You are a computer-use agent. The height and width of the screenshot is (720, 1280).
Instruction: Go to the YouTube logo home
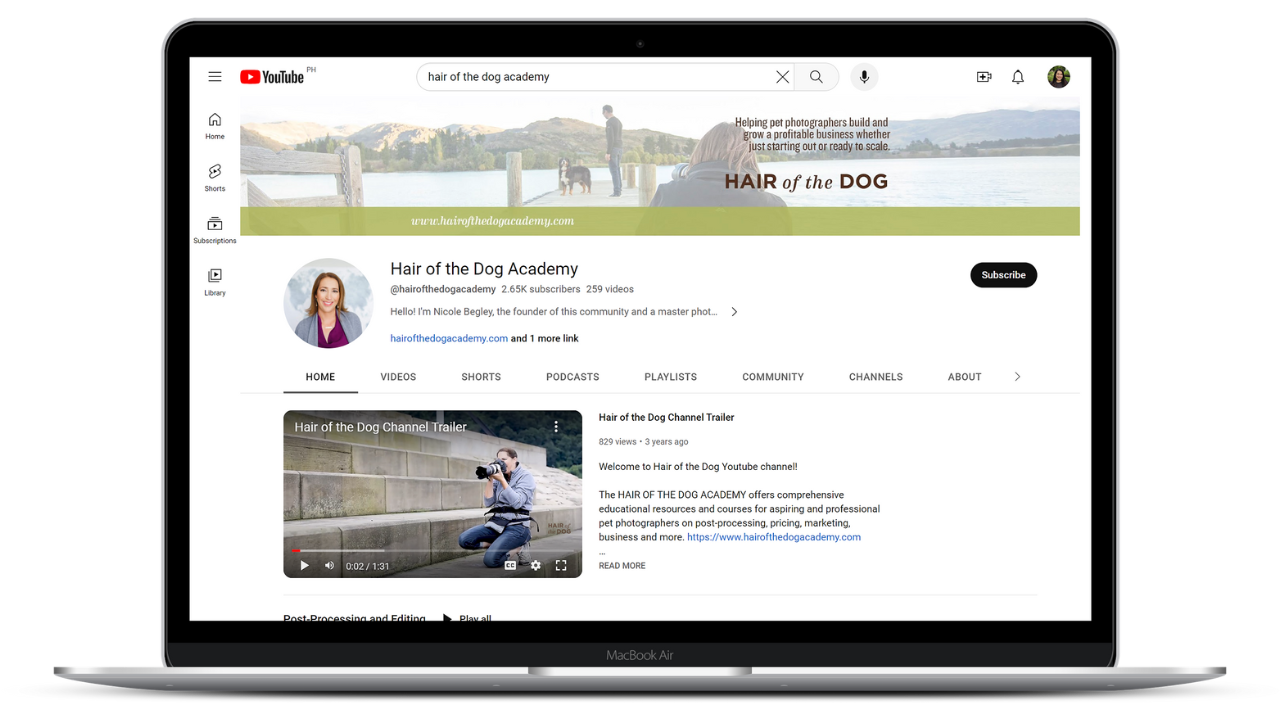pos(272,77)
